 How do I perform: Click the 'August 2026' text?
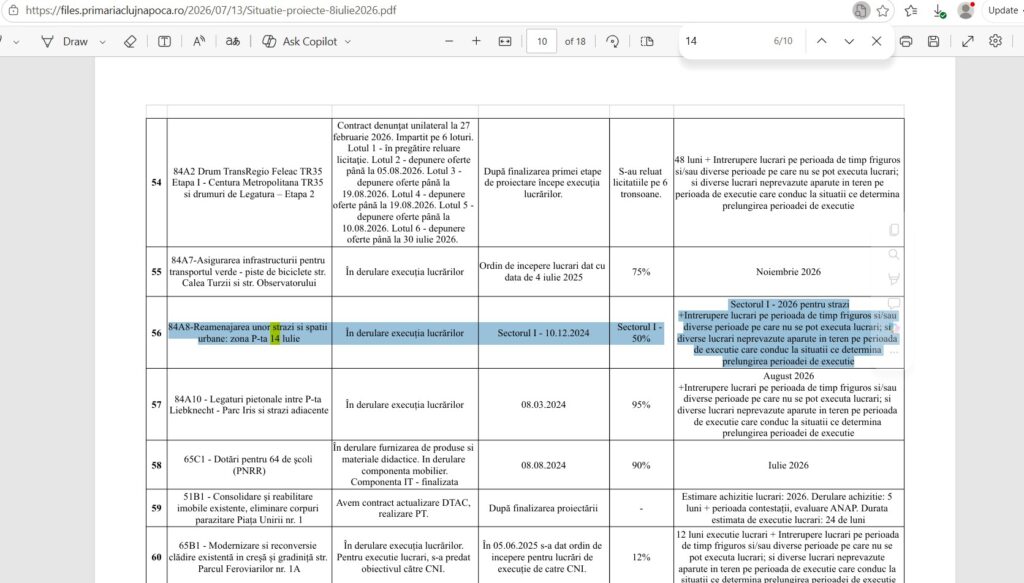tap(788, 376)
